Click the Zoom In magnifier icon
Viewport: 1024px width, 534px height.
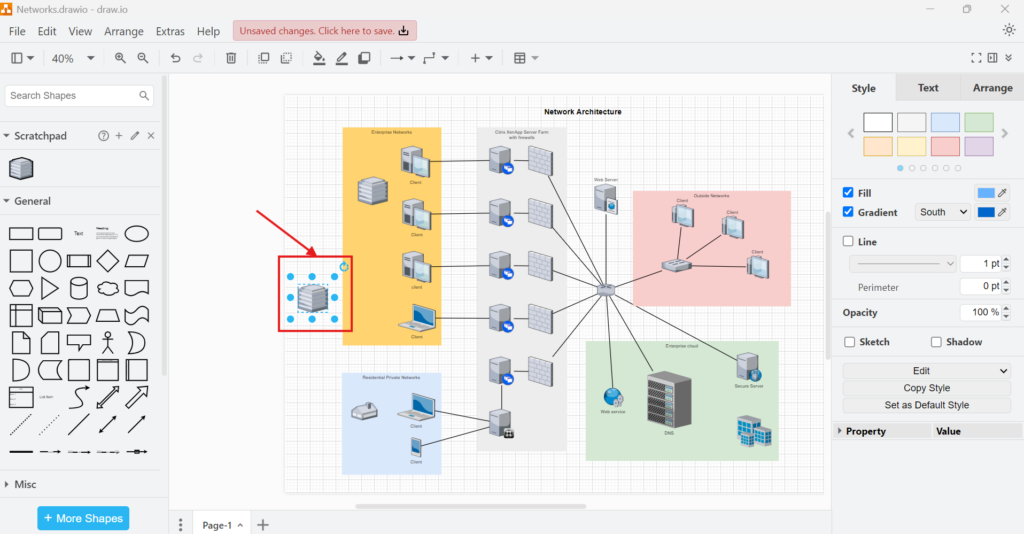click(x=120, y=58)
